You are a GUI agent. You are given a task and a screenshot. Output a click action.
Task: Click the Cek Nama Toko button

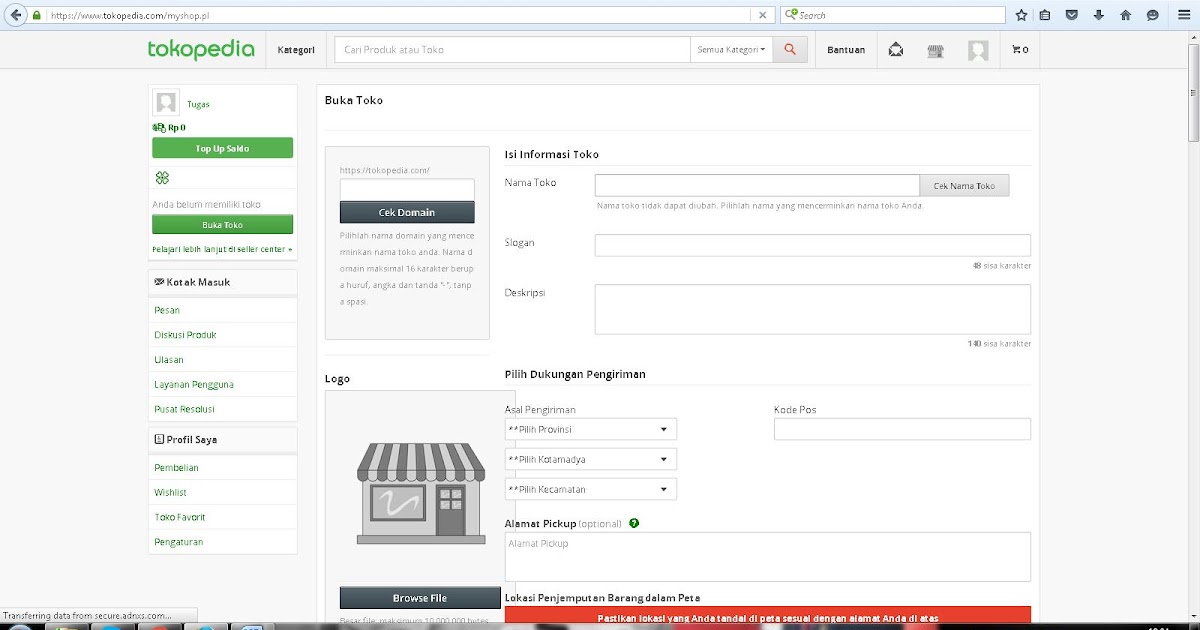964,186
